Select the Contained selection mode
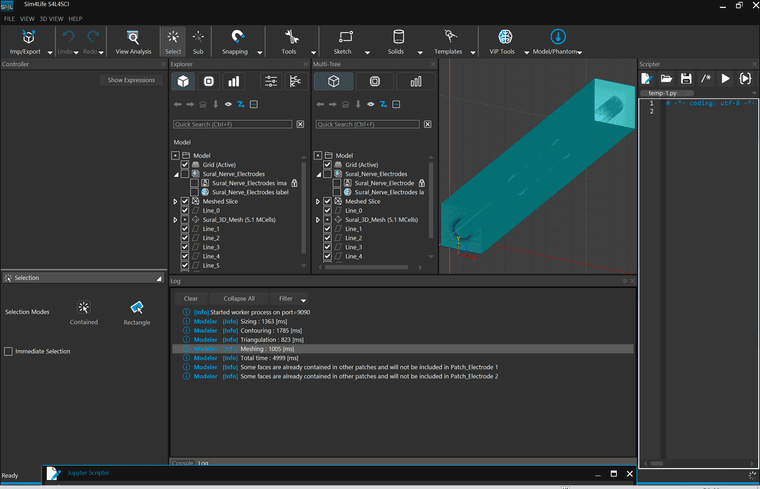Screen dimensions: 760x489 tap(83, 313)
